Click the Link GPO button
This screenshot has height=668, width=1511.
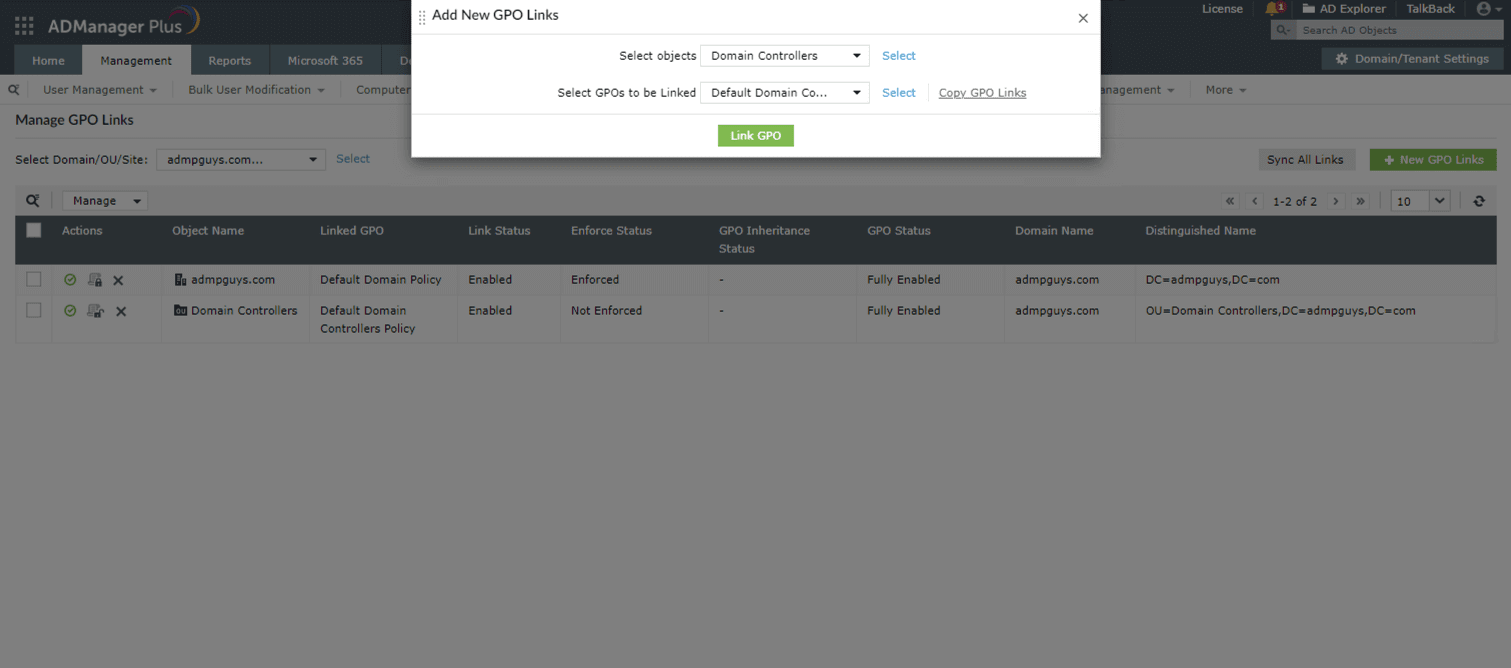click(756, 136)
